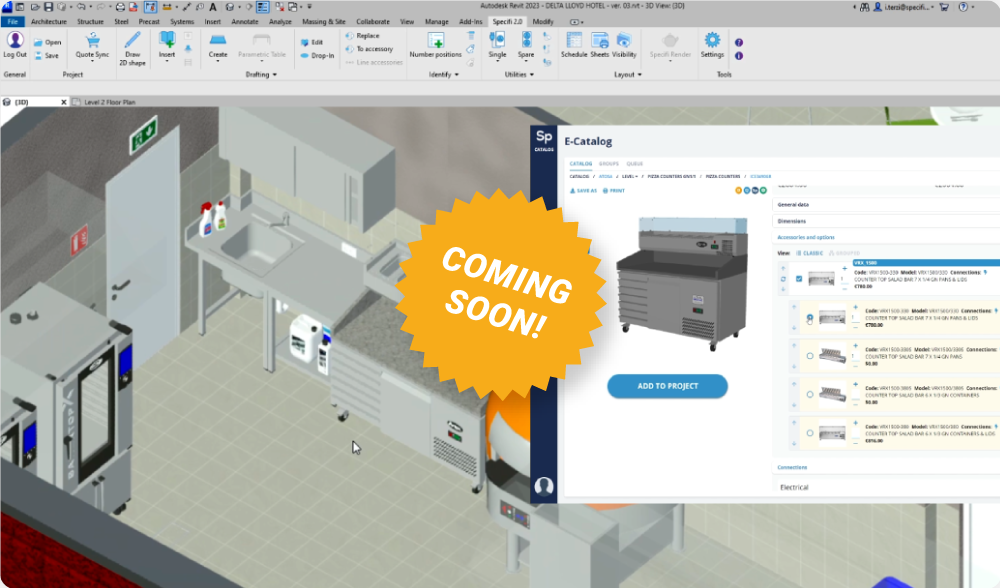
Task: Click SAVE AS in E-Catalog
Action: [x=584, y=191]
